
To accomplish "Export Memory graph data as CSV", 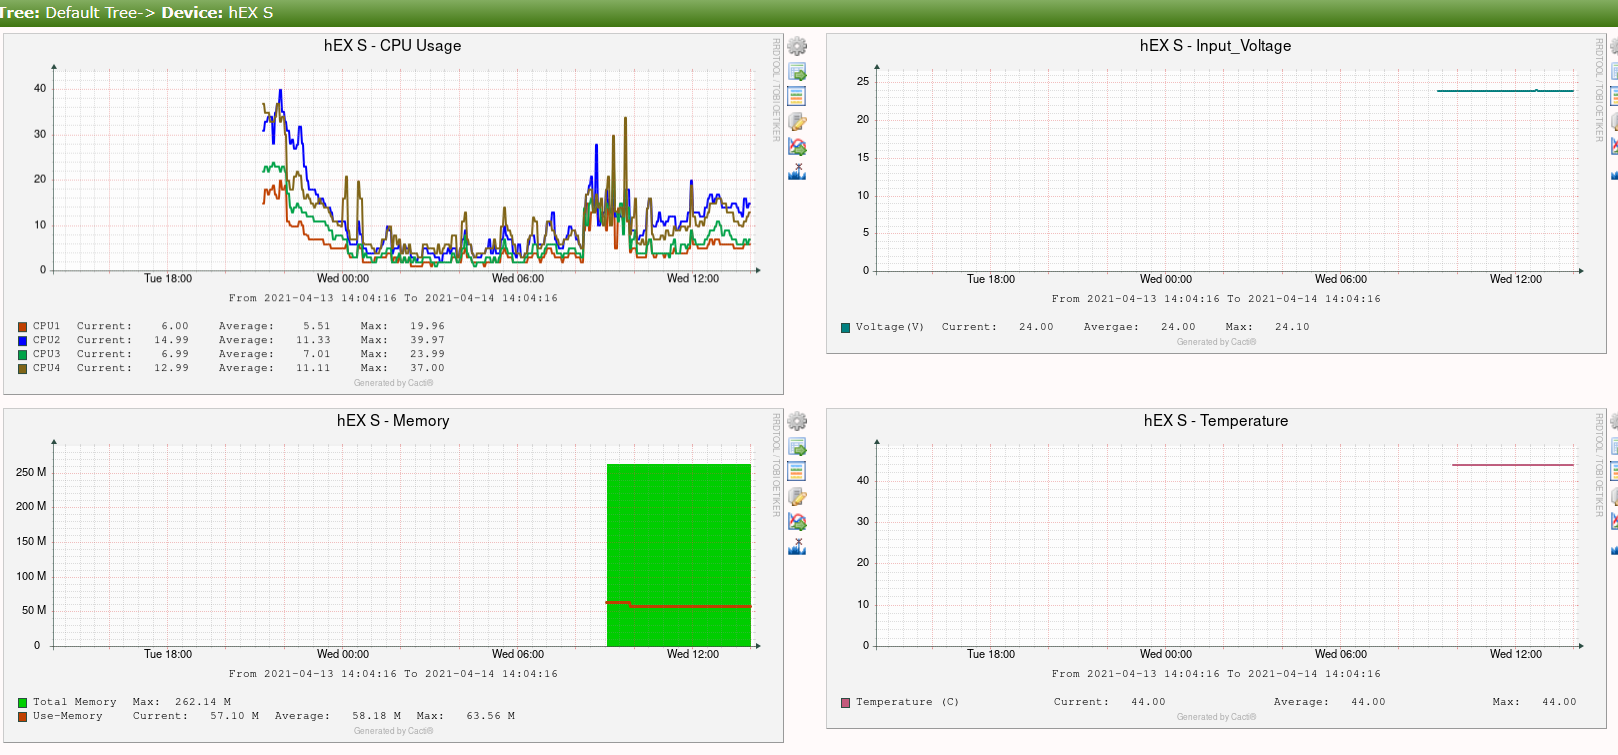I will (x=797, y=447).
